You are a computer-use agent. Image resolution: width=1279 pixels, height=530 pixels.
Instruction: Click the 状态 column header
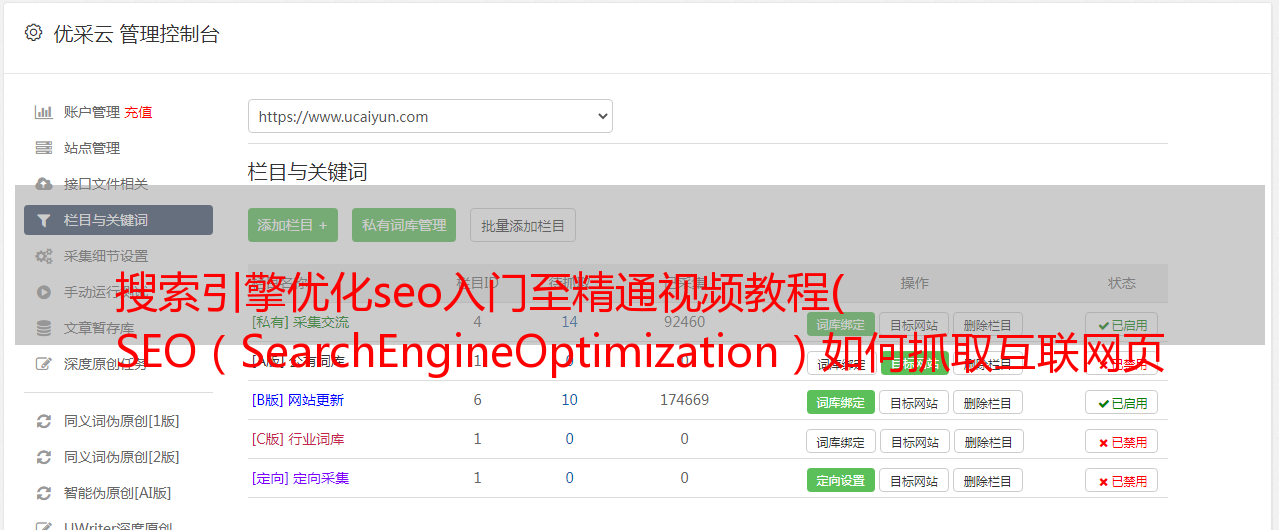pos(1122,283)
